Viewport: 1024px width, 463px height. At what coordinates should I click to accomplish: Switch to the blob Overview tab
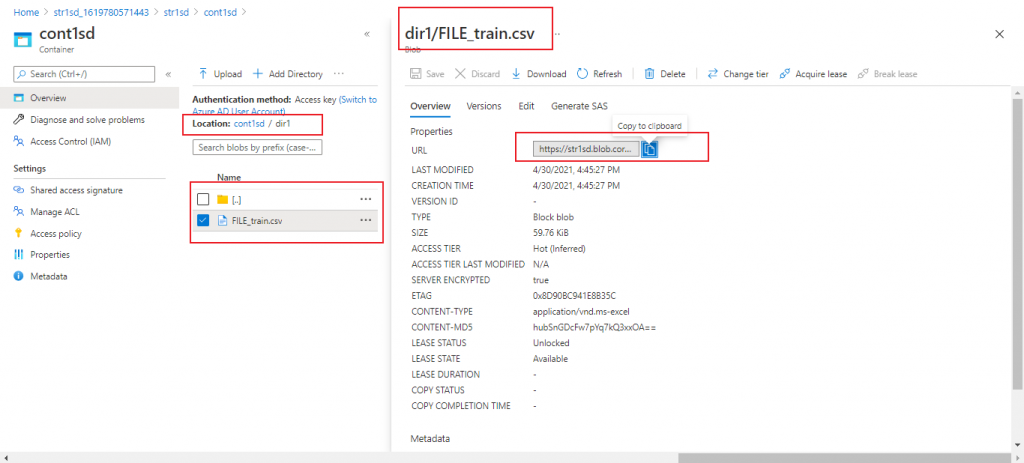click(430, 106)
